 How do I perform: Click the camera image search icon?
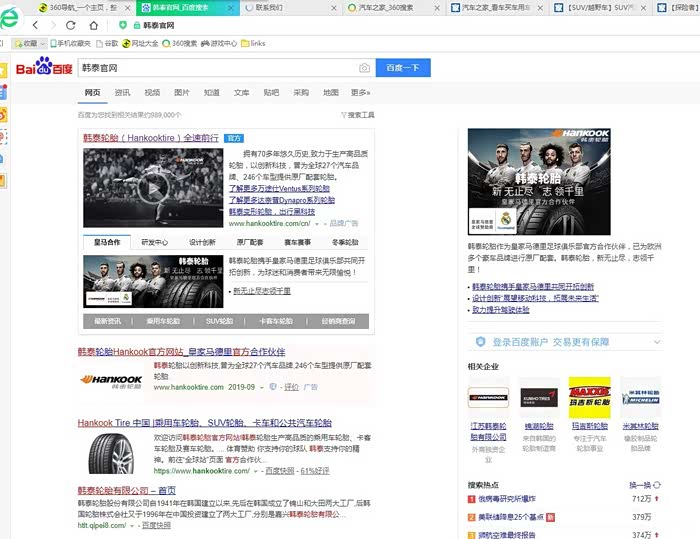[x=364, y=68]
